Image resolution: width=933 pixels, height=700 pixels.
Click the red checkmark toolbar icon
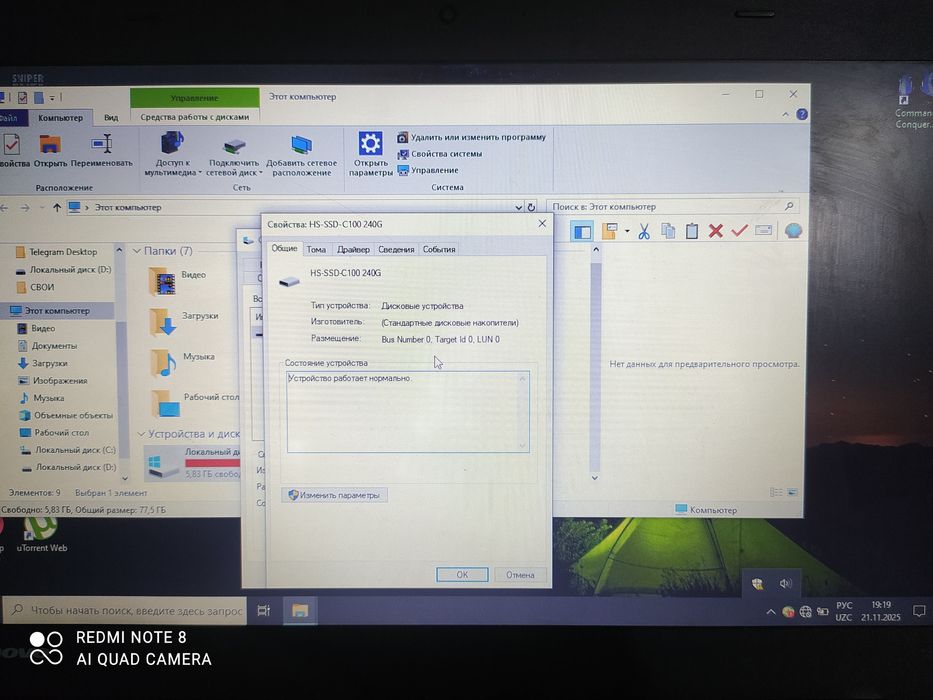tap(739, 230)
